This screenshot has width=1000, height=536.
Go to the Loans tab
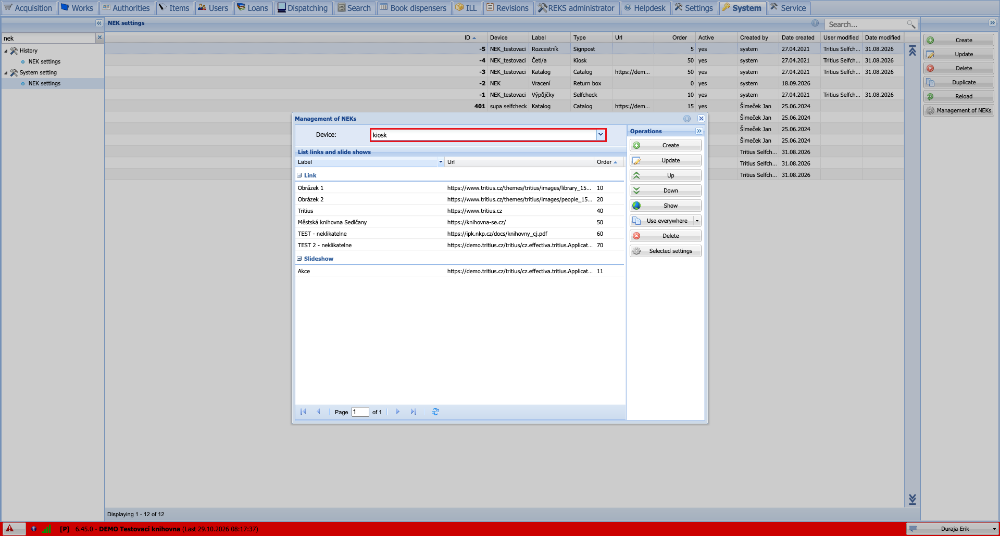[x=253, y=8]
